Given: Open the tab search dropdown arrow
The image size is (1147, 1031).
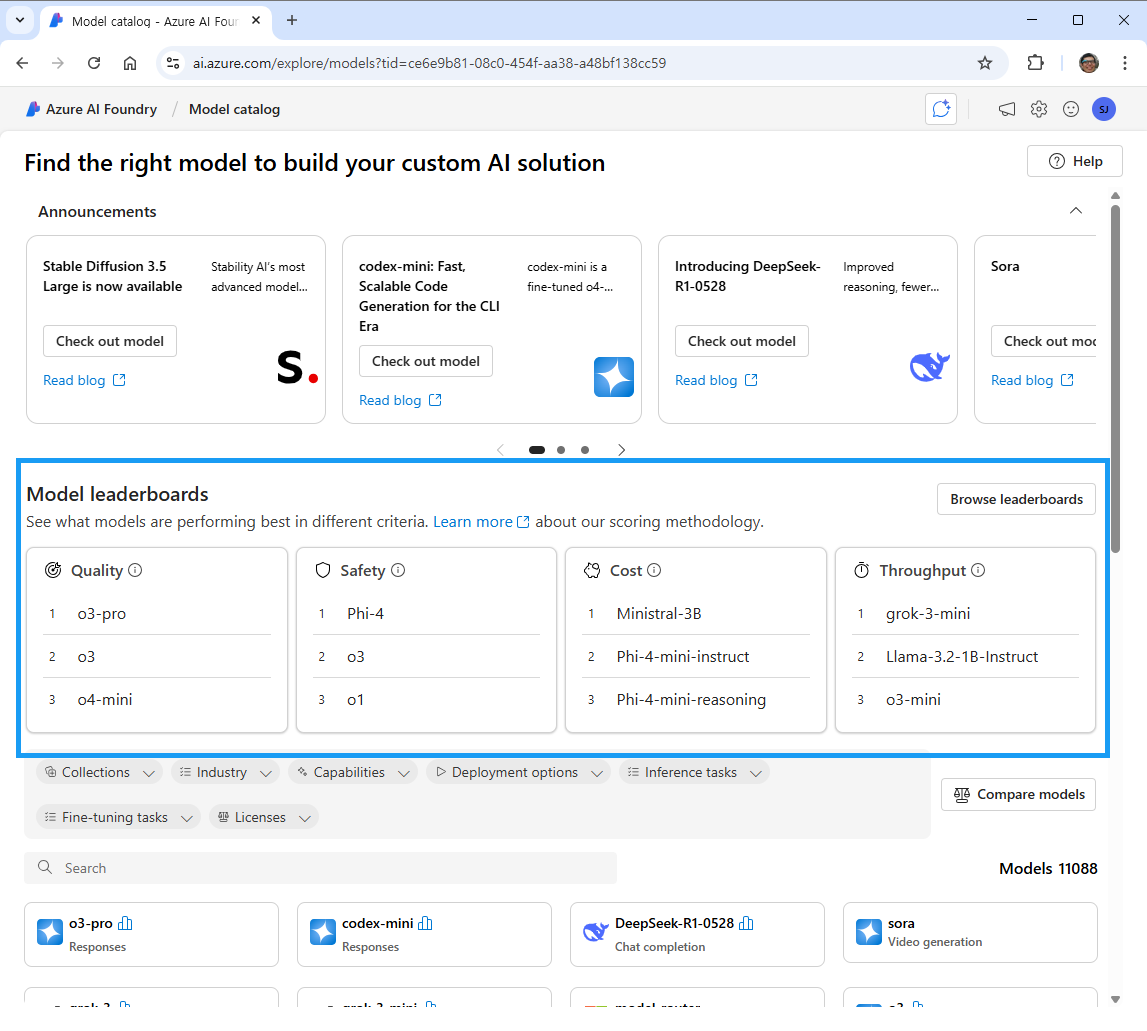Looking at the screenshot, I should (x=20, y=20).
